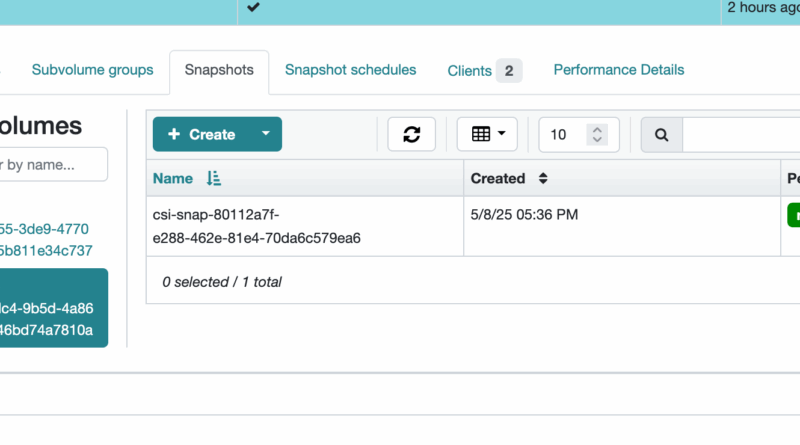Viewport: 800px width, 445px height.
Task: Click the filter by name input field
Action: pos(53,164)
